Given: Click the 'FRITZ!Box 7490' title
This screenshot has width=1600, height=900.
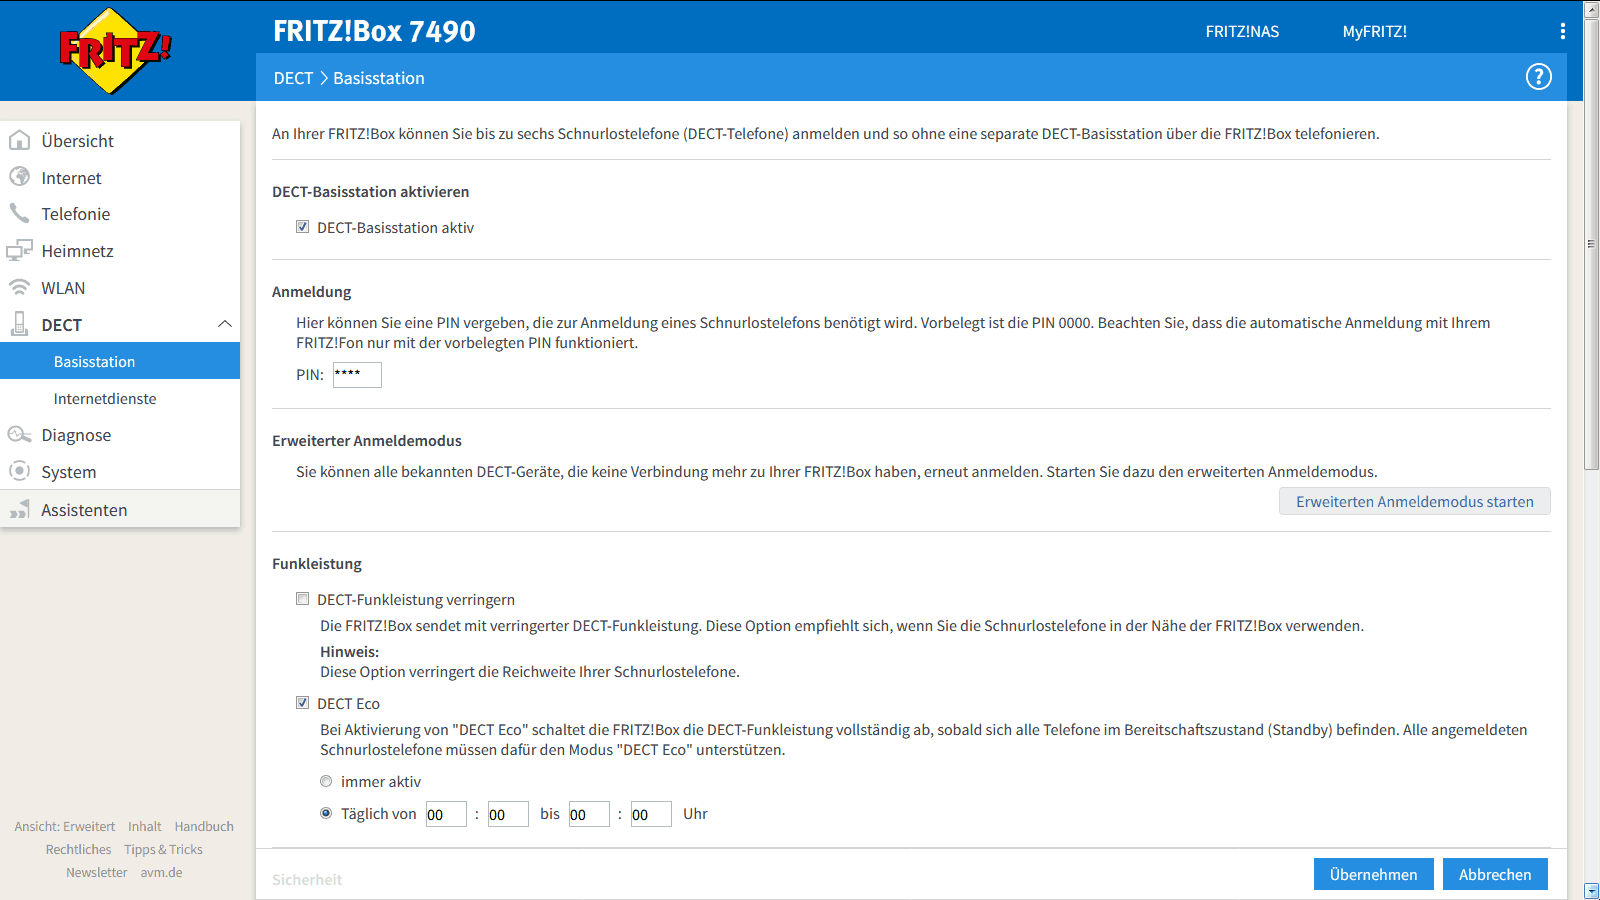Looking at the screenshot, I should click(x=374, y=31).
